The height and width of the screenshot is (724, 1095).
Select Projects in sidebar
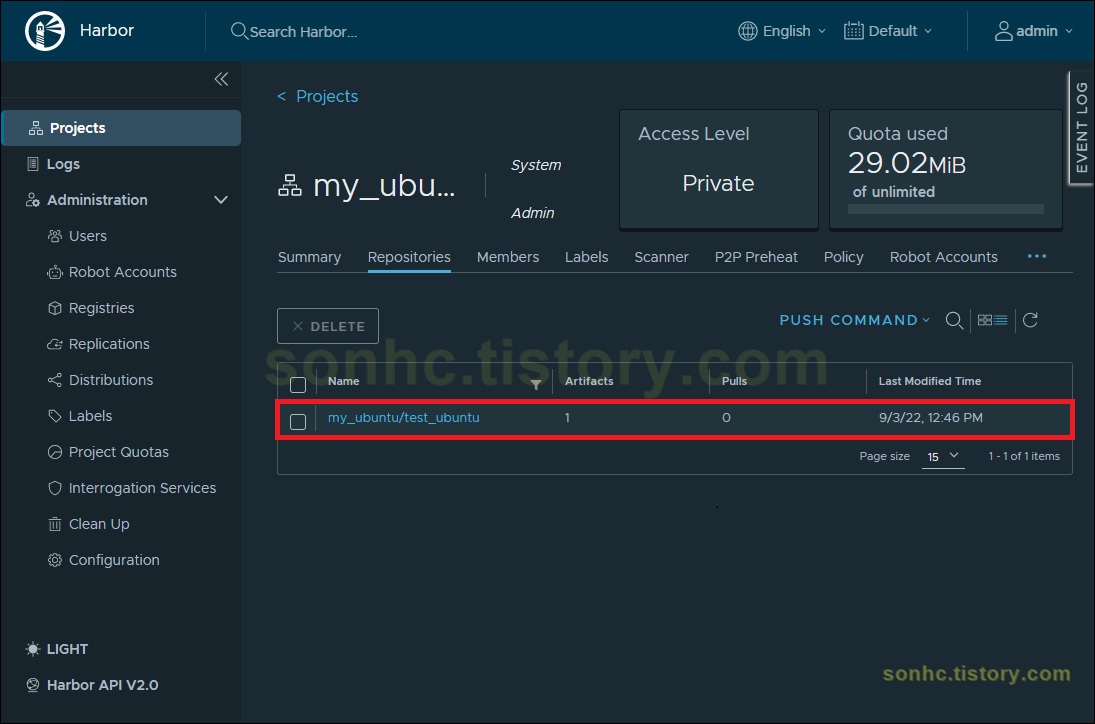[122, 128]
